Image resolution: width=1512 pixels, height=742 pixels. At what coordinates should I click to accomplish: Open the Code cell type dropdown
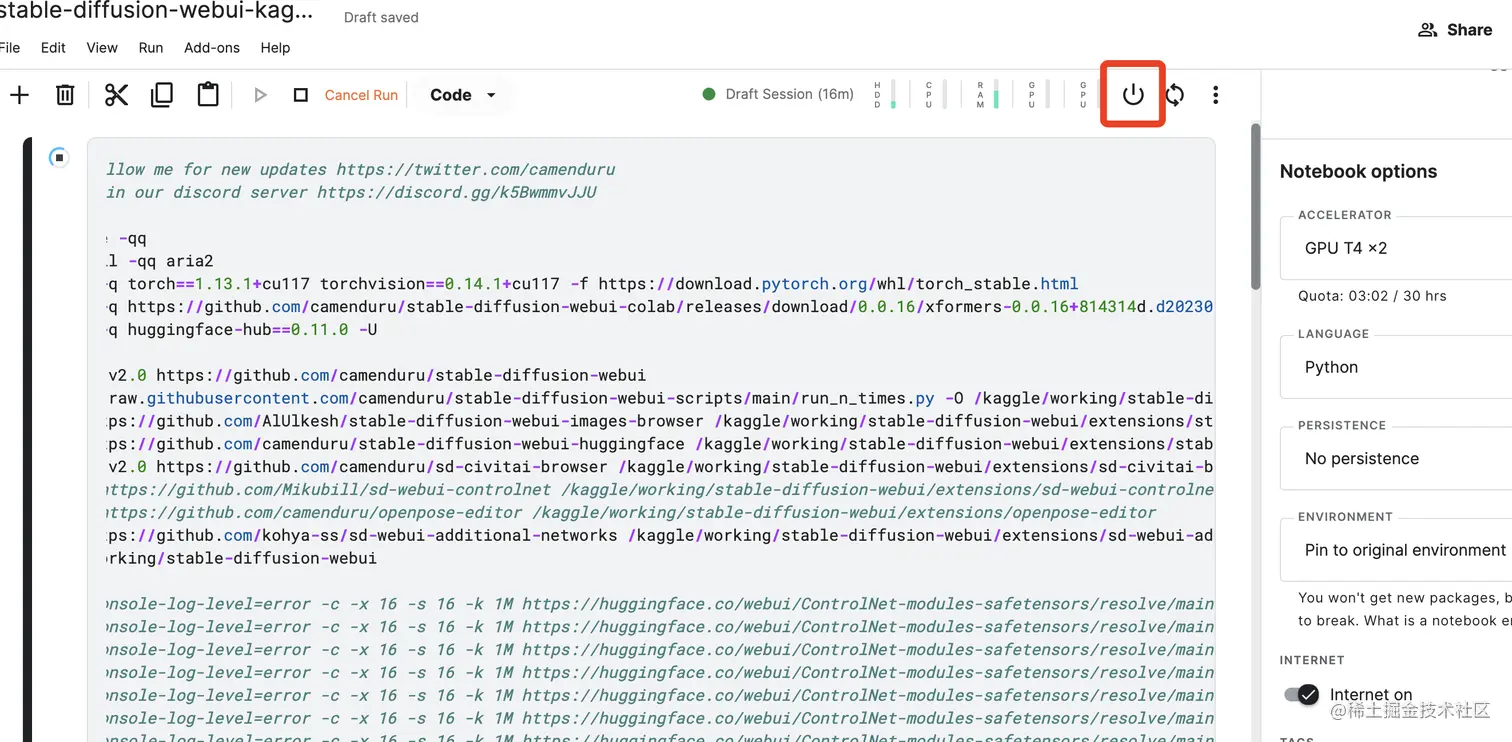pos(463,95)
